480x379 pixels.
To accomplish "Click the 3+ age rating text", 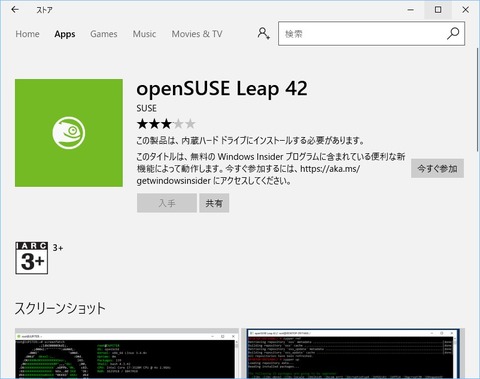I will (58, 248).
